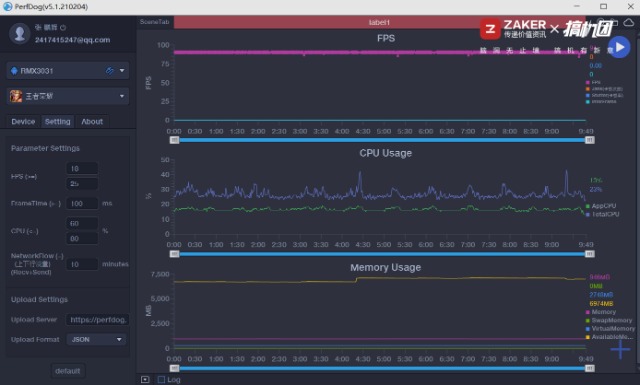Click the lower FPS threshold input showing 25
The width and height of the screenshot is (640, 385).
tap(82, 184)
